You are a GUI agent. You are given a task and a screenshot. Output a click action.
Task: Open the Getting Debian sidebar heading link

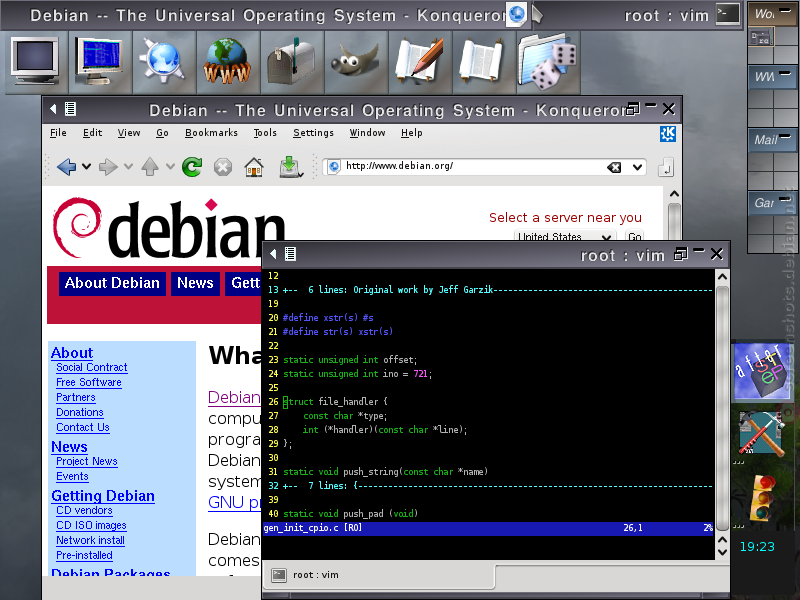pos(103,496)
